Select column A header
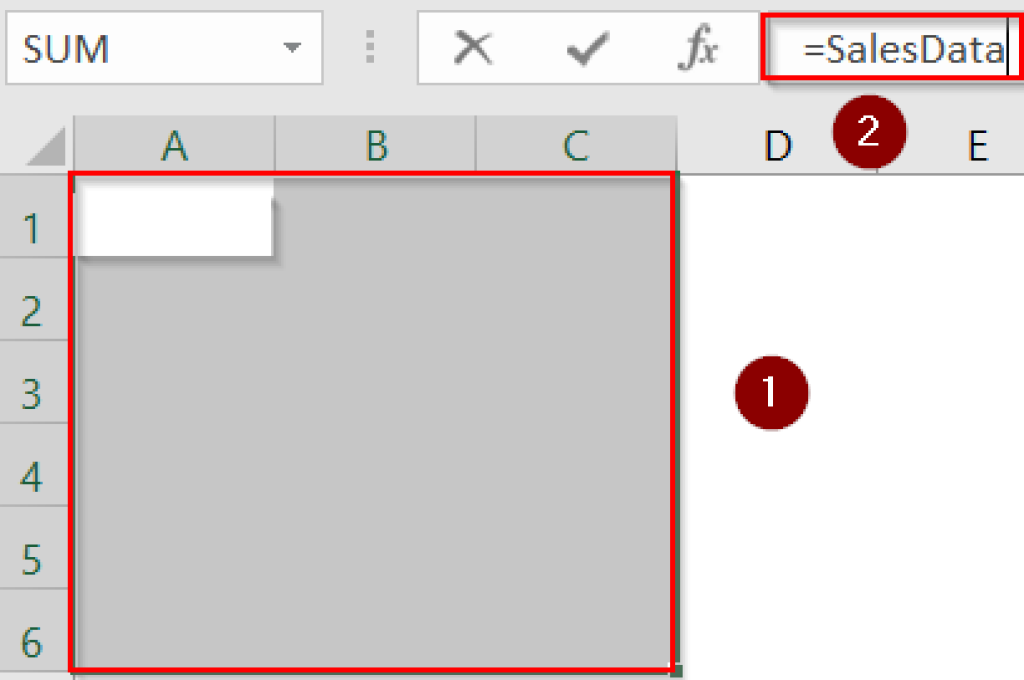The width and height of the screenshot is (1024, 680). click(175, 147)
